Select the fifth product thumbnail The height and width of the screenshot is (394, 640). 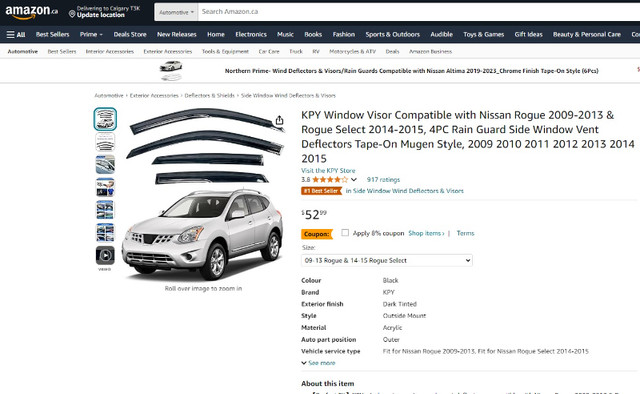tap(105, 210)
